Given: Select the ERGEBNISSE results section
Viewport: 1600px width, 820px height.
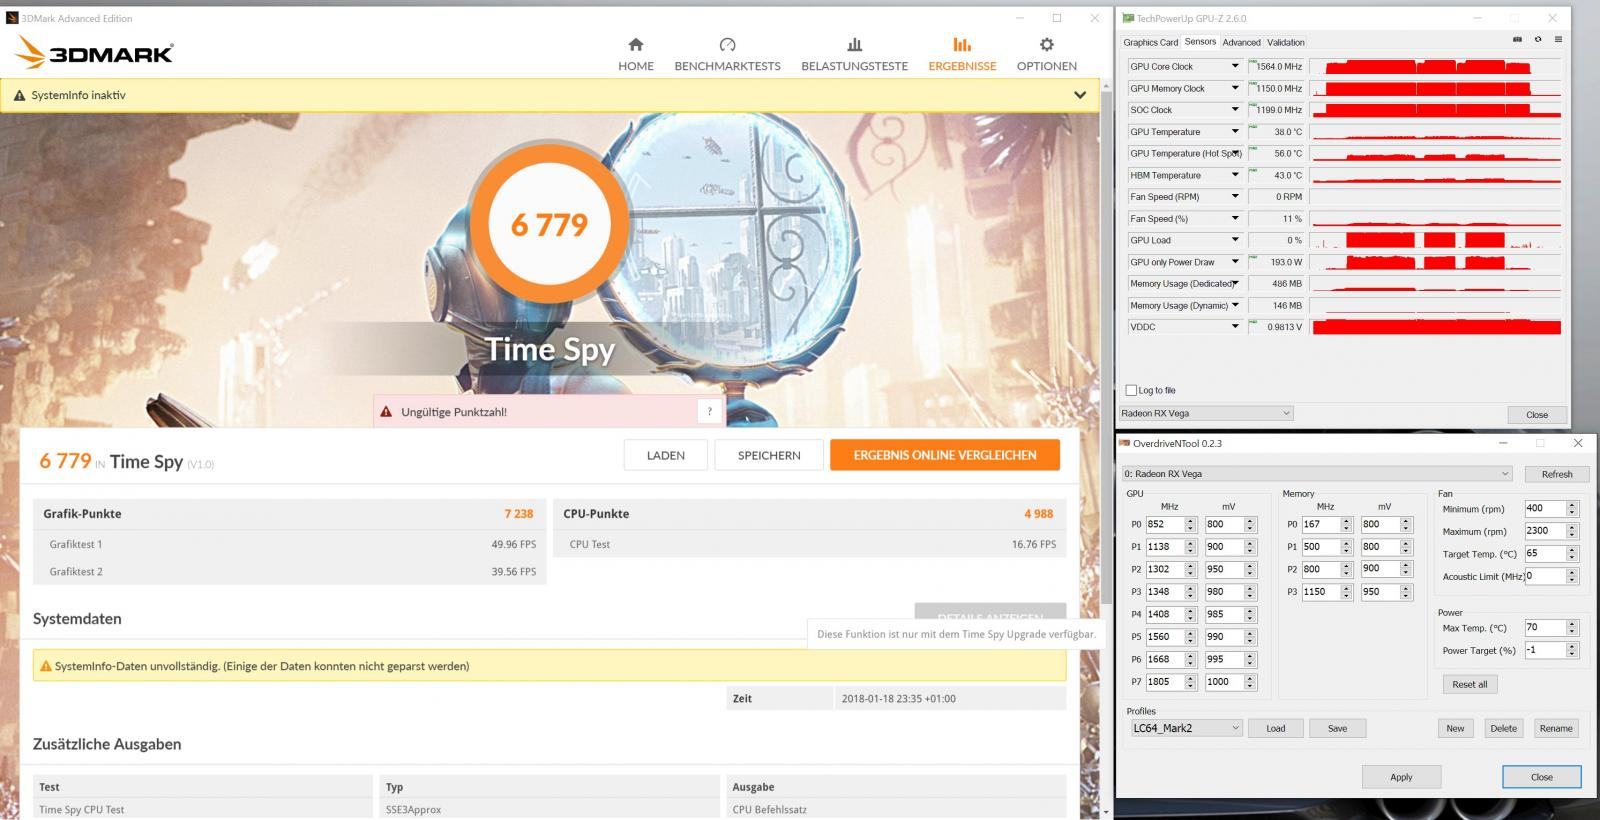Looking at the screenshot, I should coord(962,54).
